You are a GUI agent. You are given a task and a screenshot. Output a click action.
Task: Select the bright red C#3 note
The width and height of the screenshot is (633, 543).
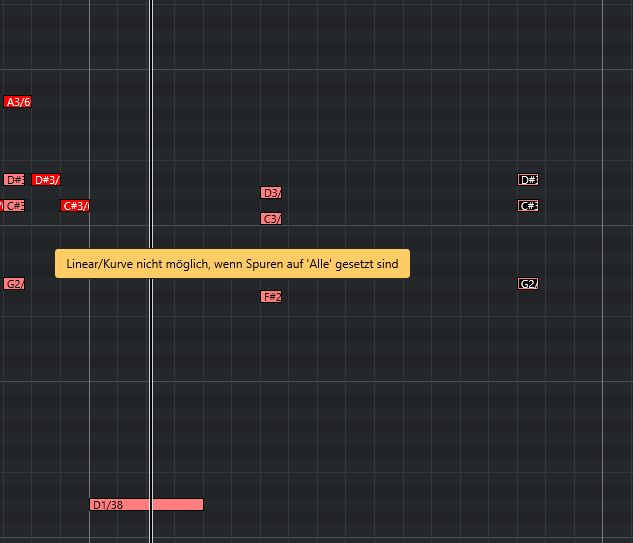75,206
